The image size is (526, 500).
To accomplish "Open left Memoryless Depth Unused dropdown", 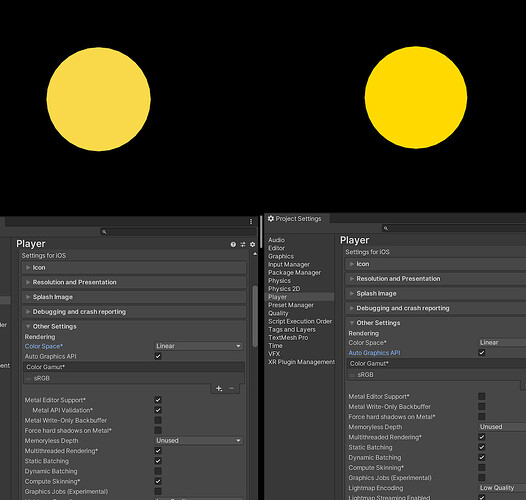I will point(199,441).
